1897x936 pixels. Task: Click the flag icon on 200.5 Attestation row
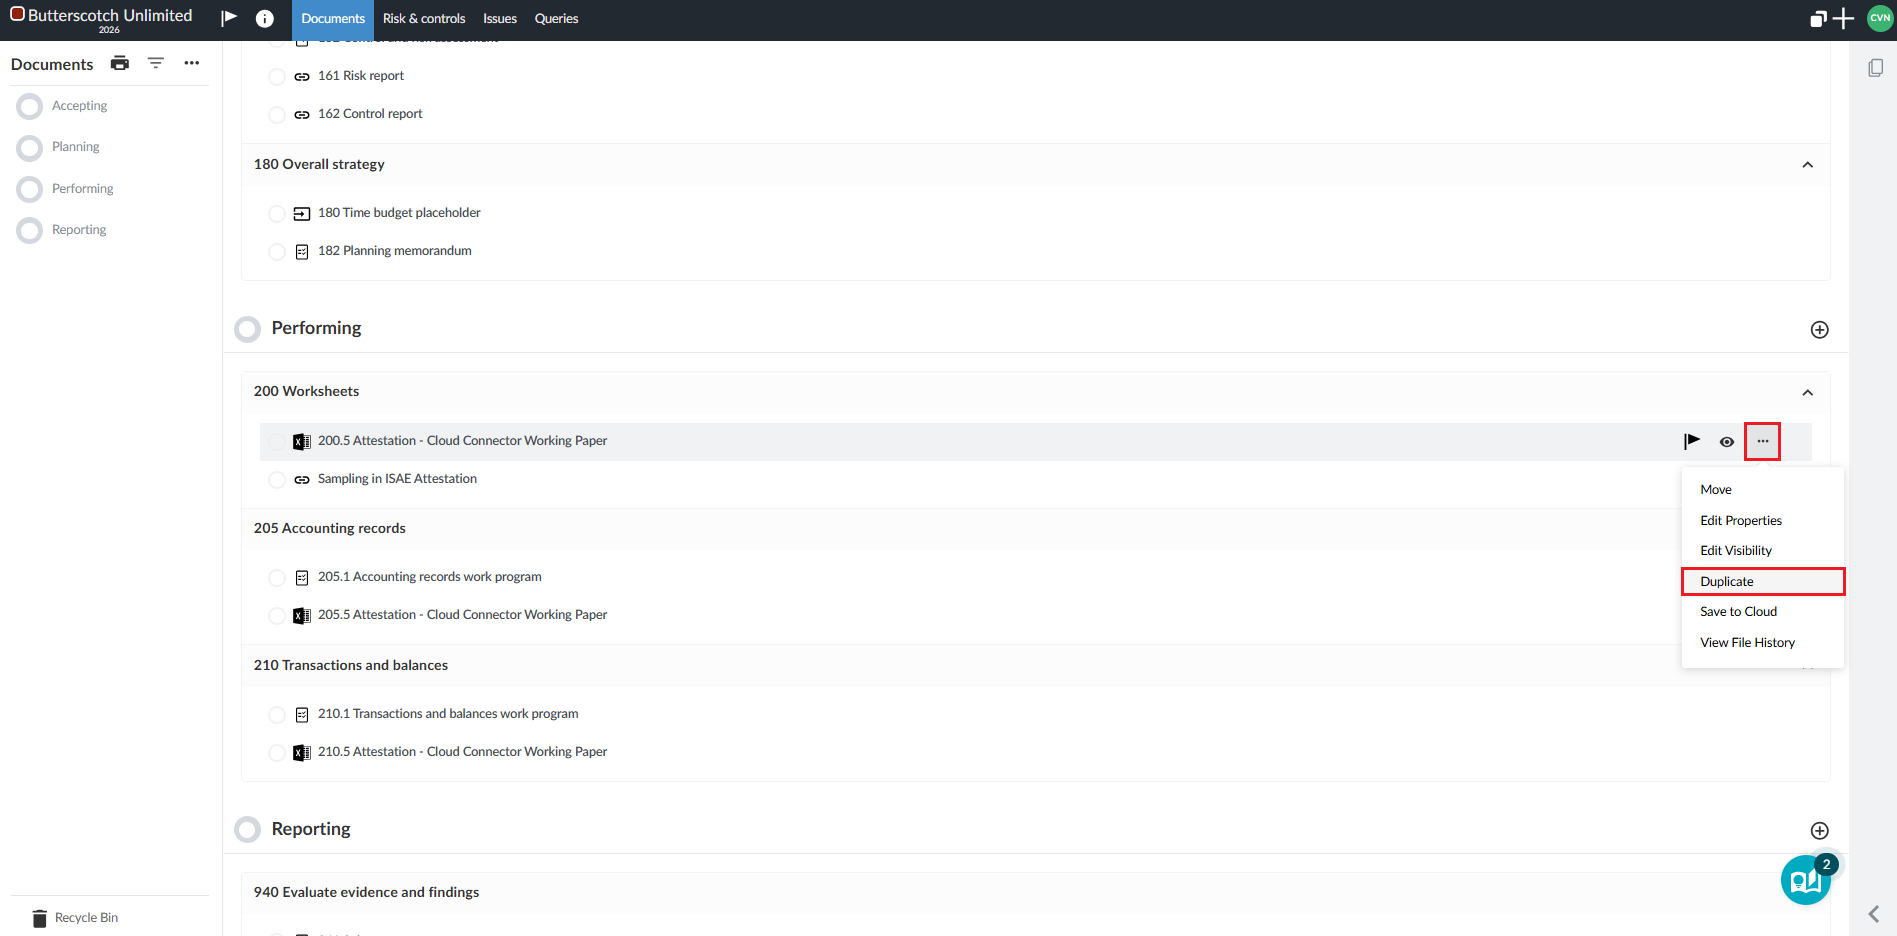[x=1691, y=441]
